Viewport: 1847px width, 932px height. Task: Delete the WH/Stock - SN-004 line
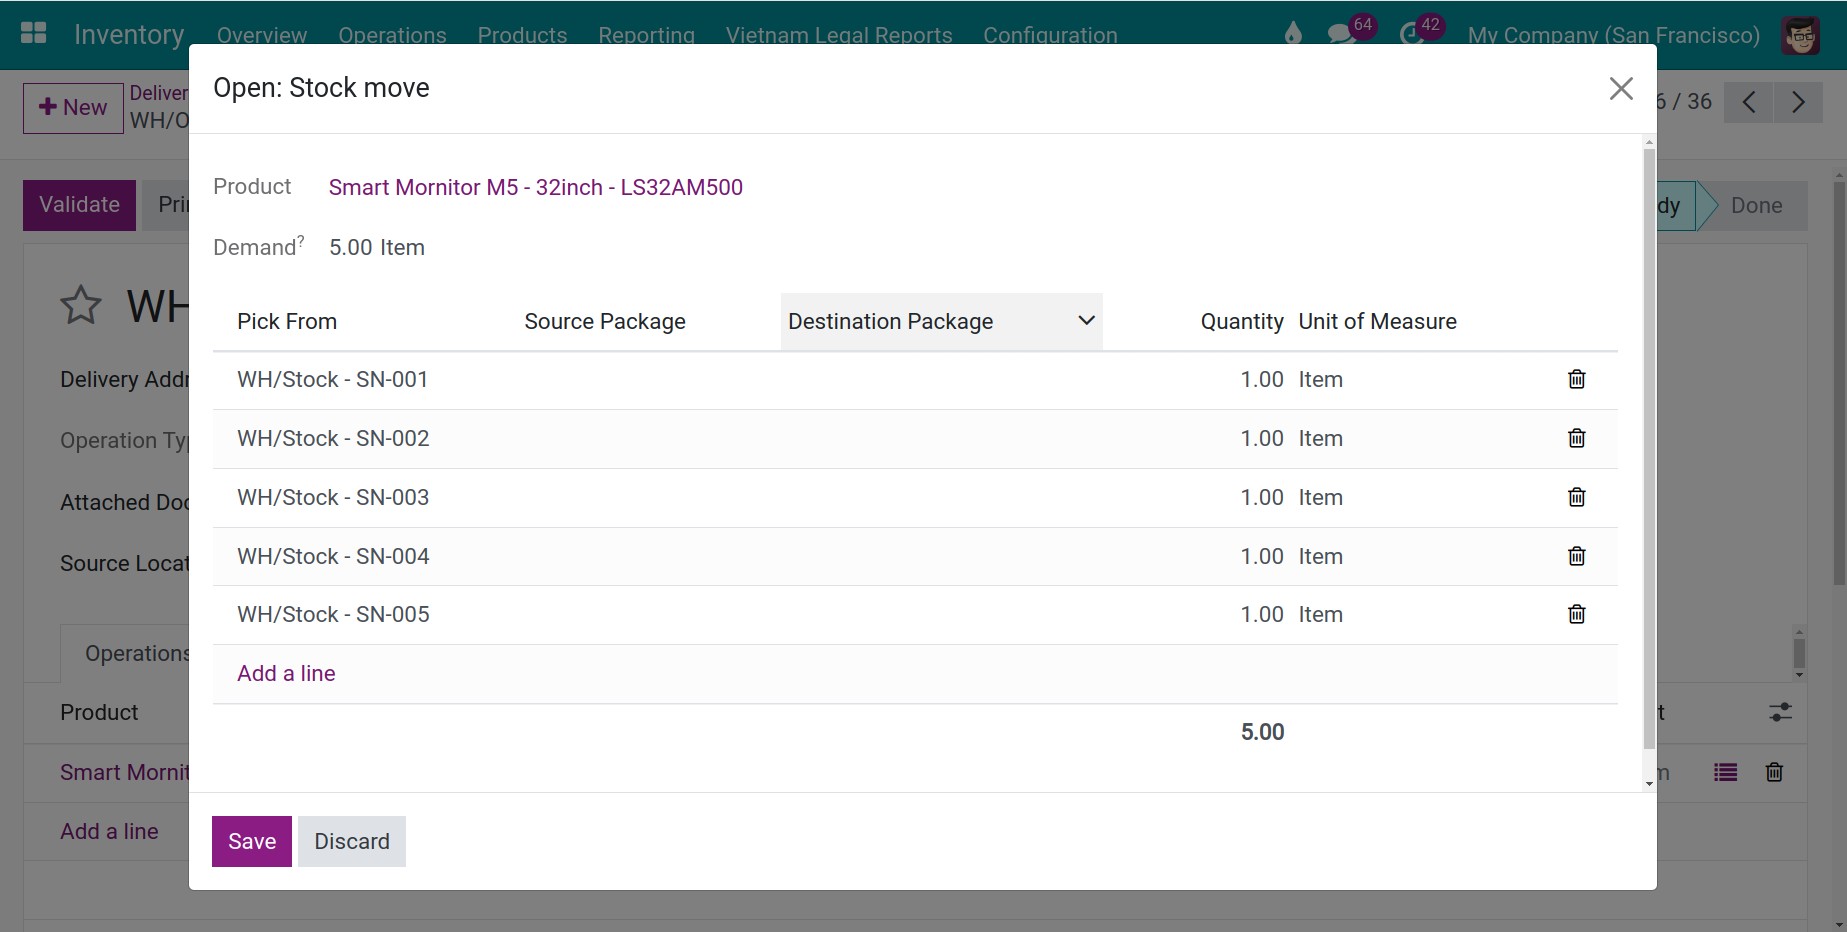click(x=1577, y=556)
